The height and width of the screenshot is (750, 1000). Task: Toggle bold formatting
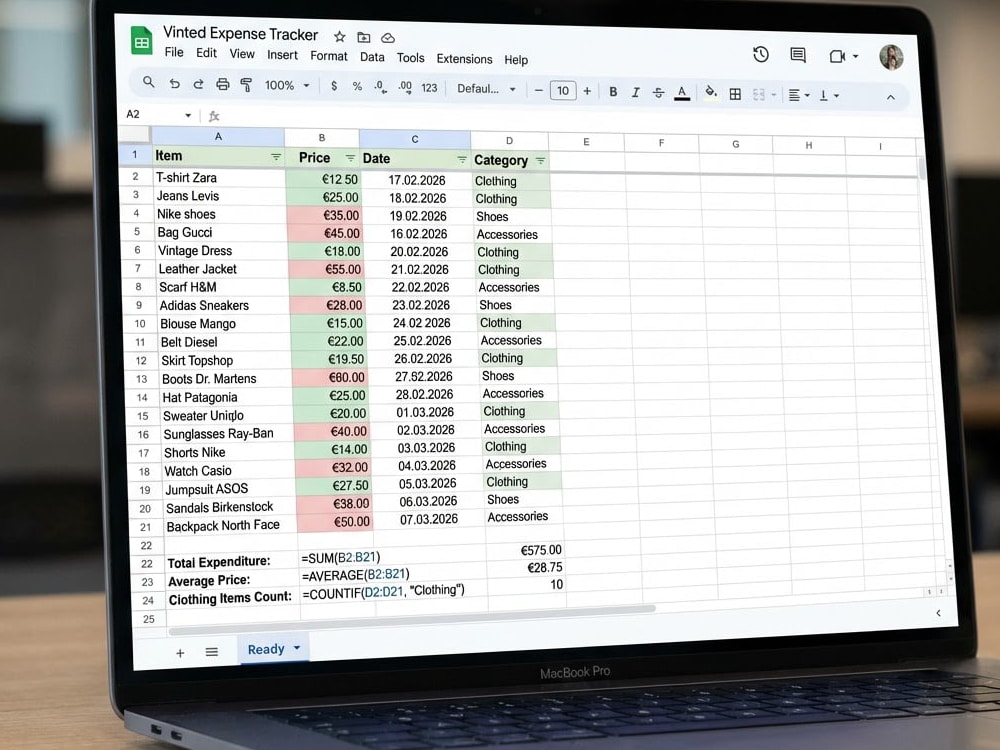pyautogui.click(x=613, y=92)
